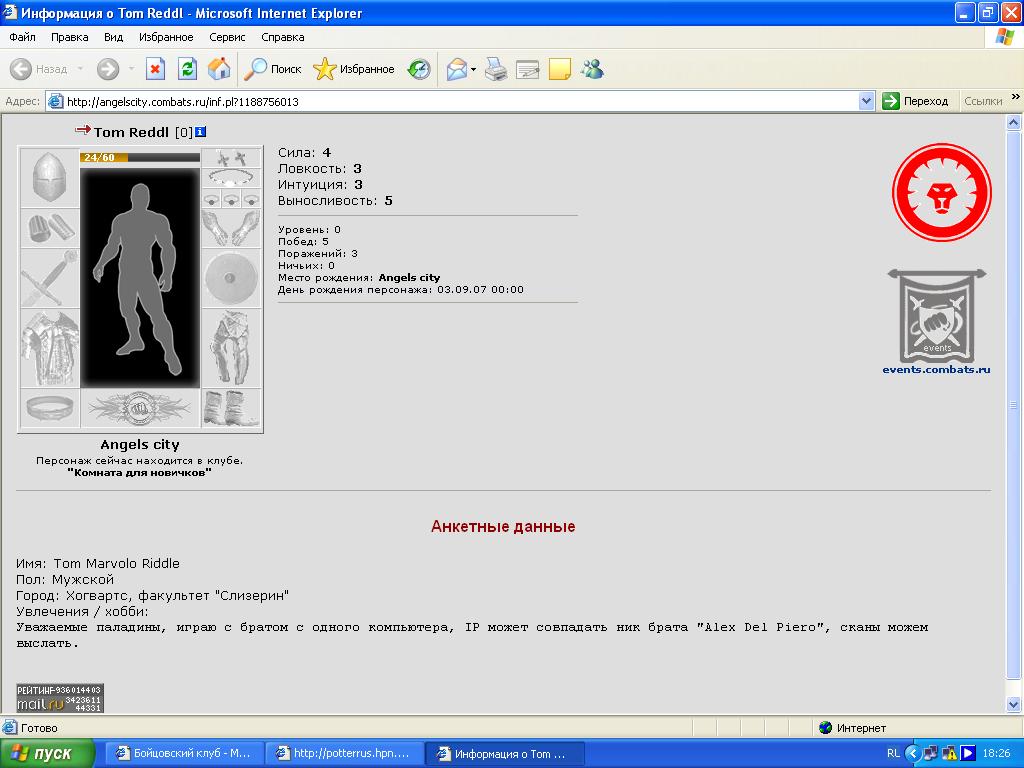Click the "Анкетные данные" heading
The width and height of the screenshot is (1024, 768).
coord(503,526)
